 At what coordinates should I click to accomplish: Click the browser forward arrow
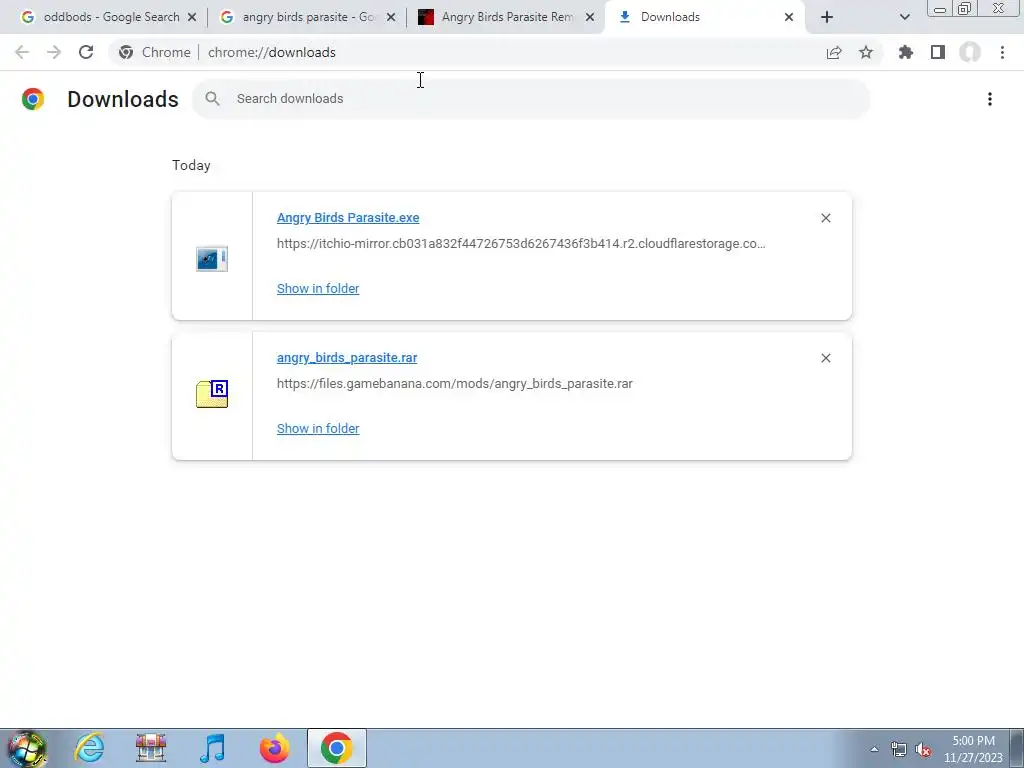[54, 52]
